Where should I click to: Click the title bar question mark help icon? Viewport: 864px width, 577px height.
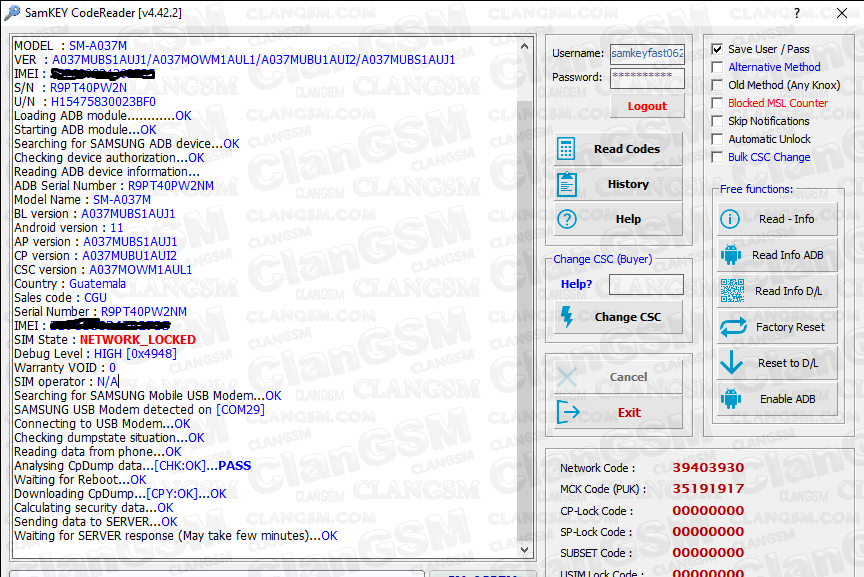pyautogui.click(x=797, y=13)
